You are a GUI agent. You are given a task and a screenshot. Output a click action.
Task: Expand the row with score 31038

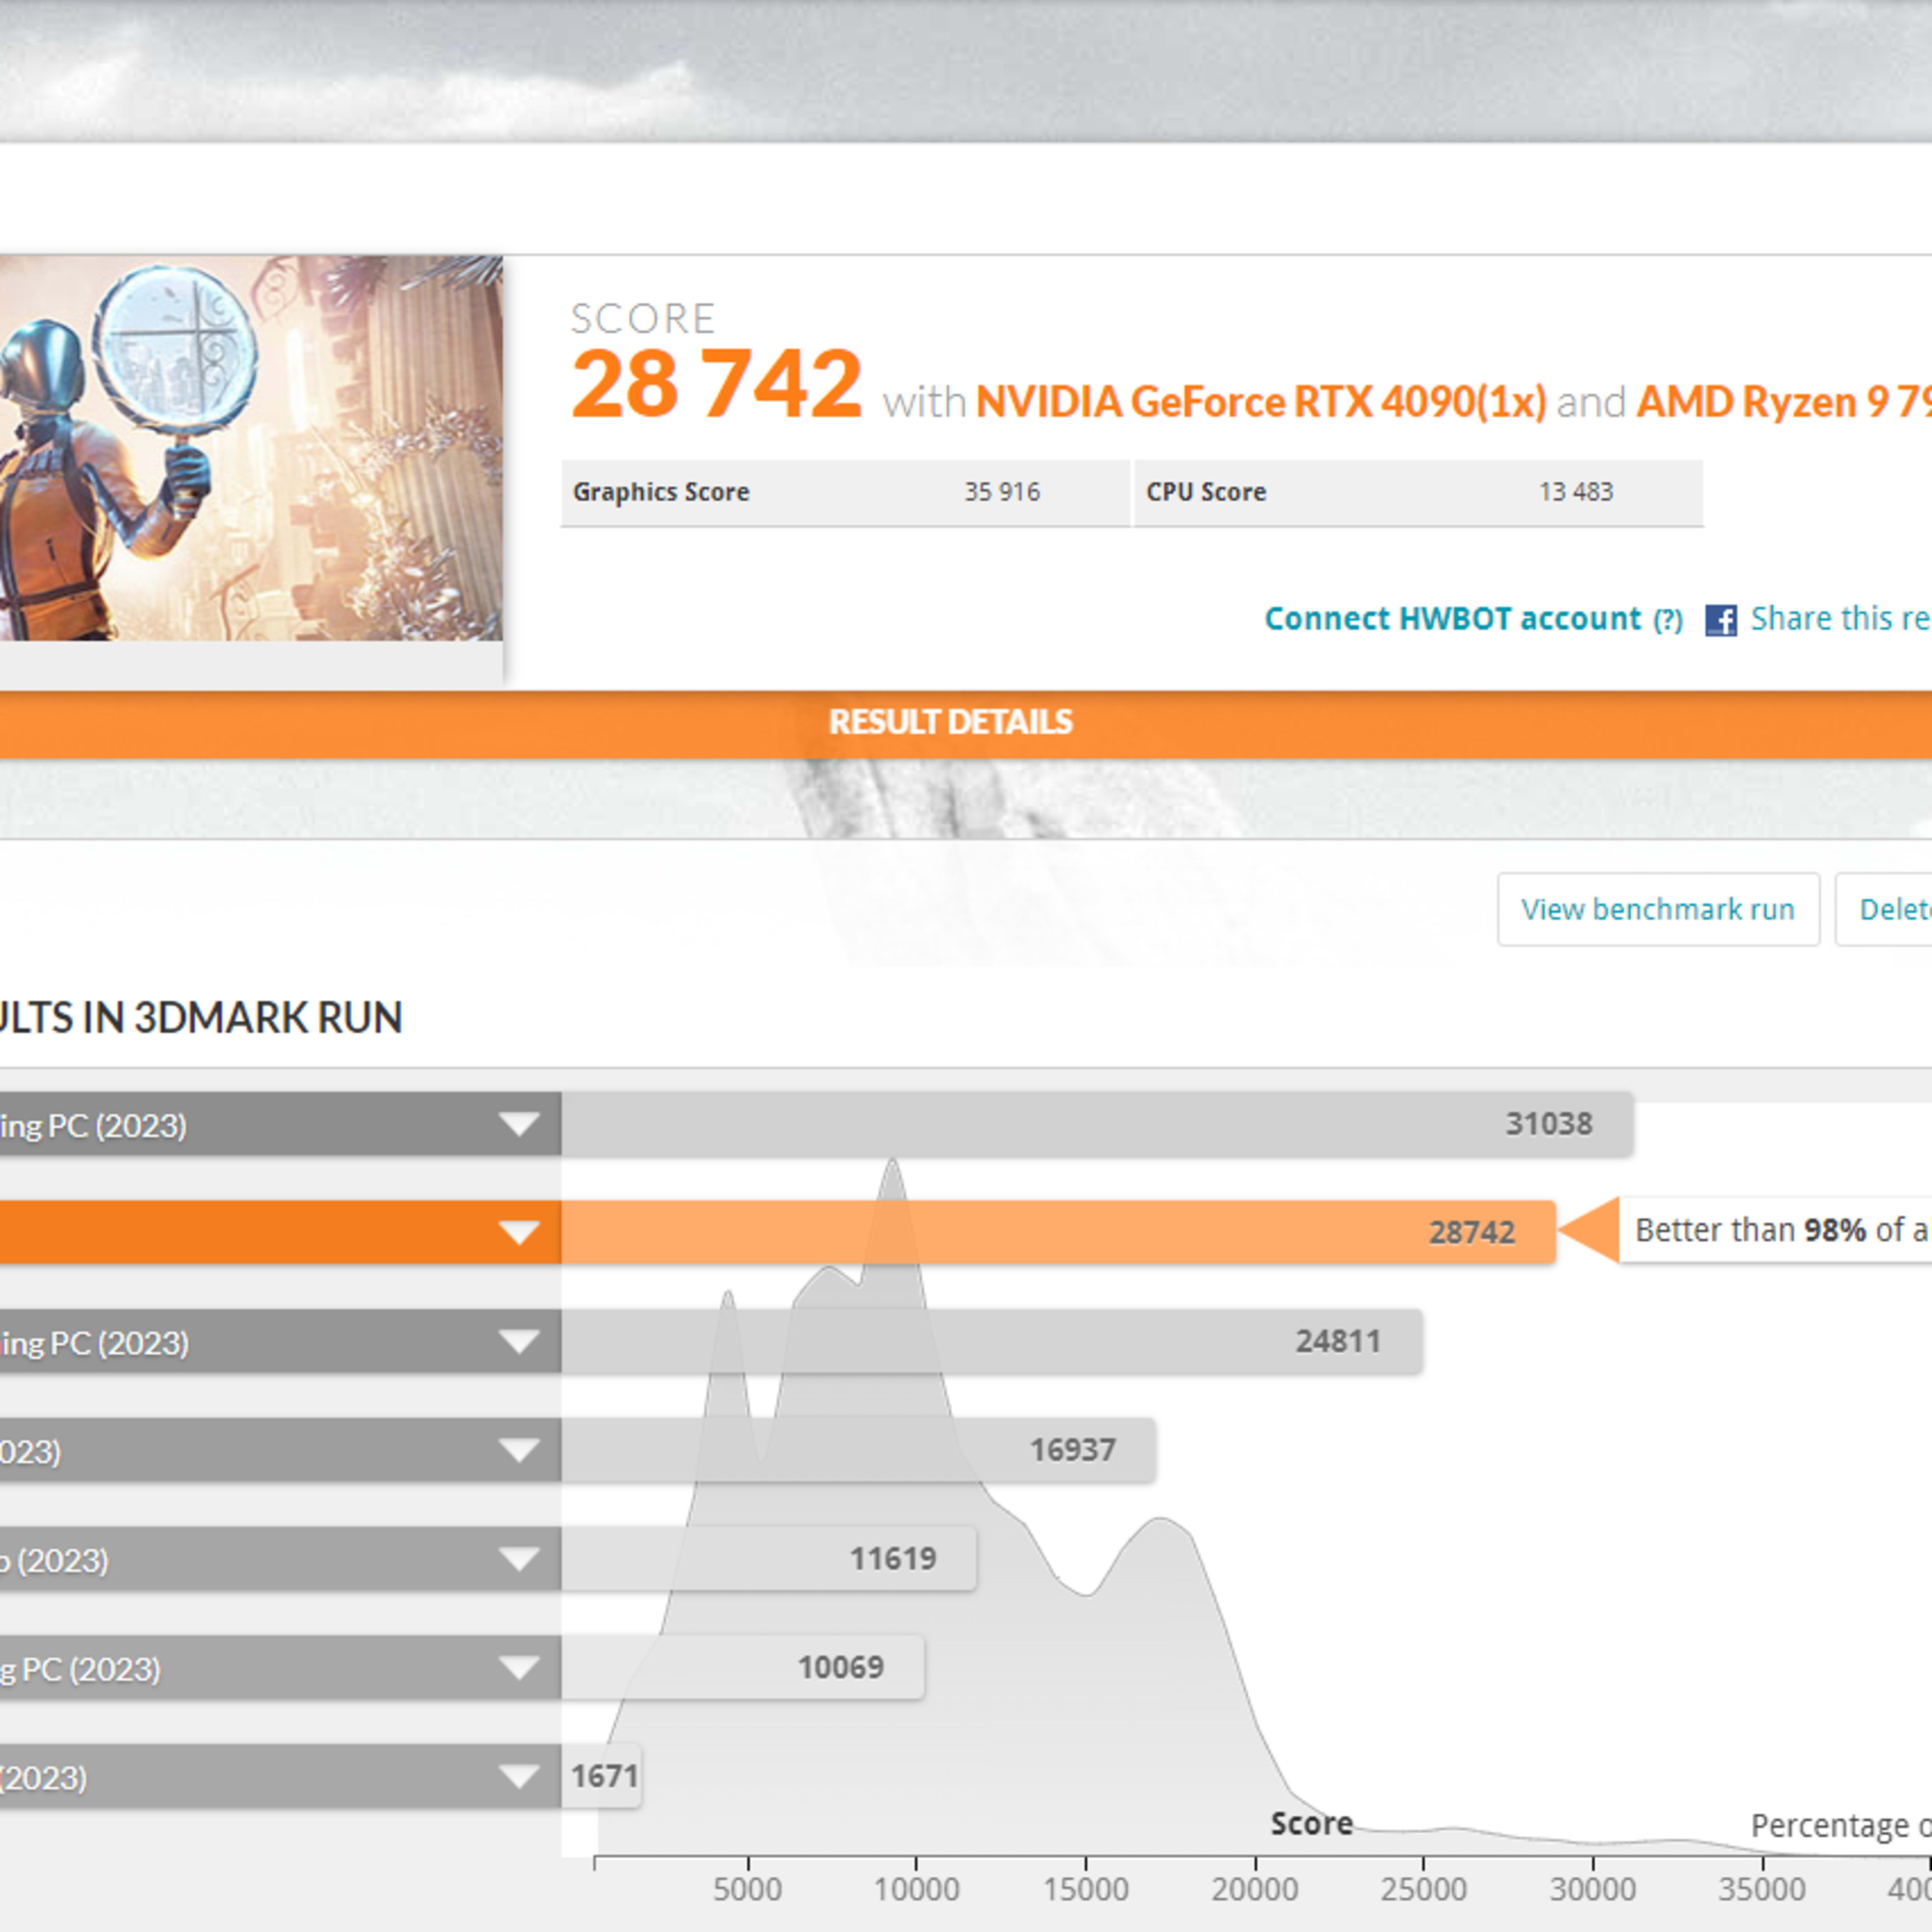coord(519,1124)
